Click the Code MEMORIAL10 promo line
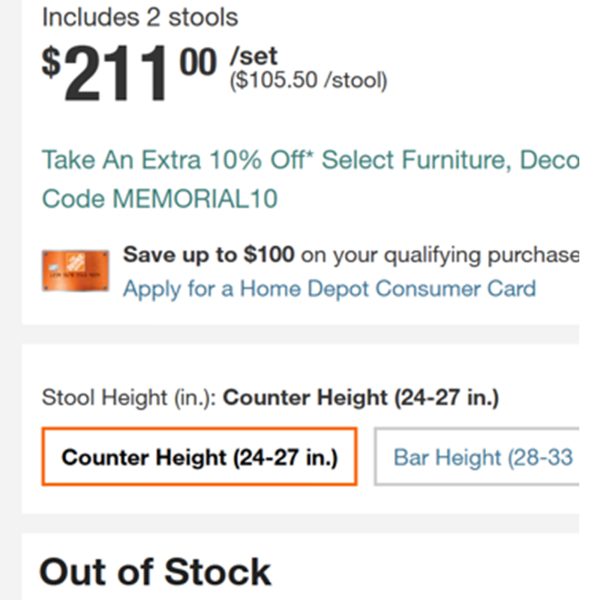 click(160, 199)
